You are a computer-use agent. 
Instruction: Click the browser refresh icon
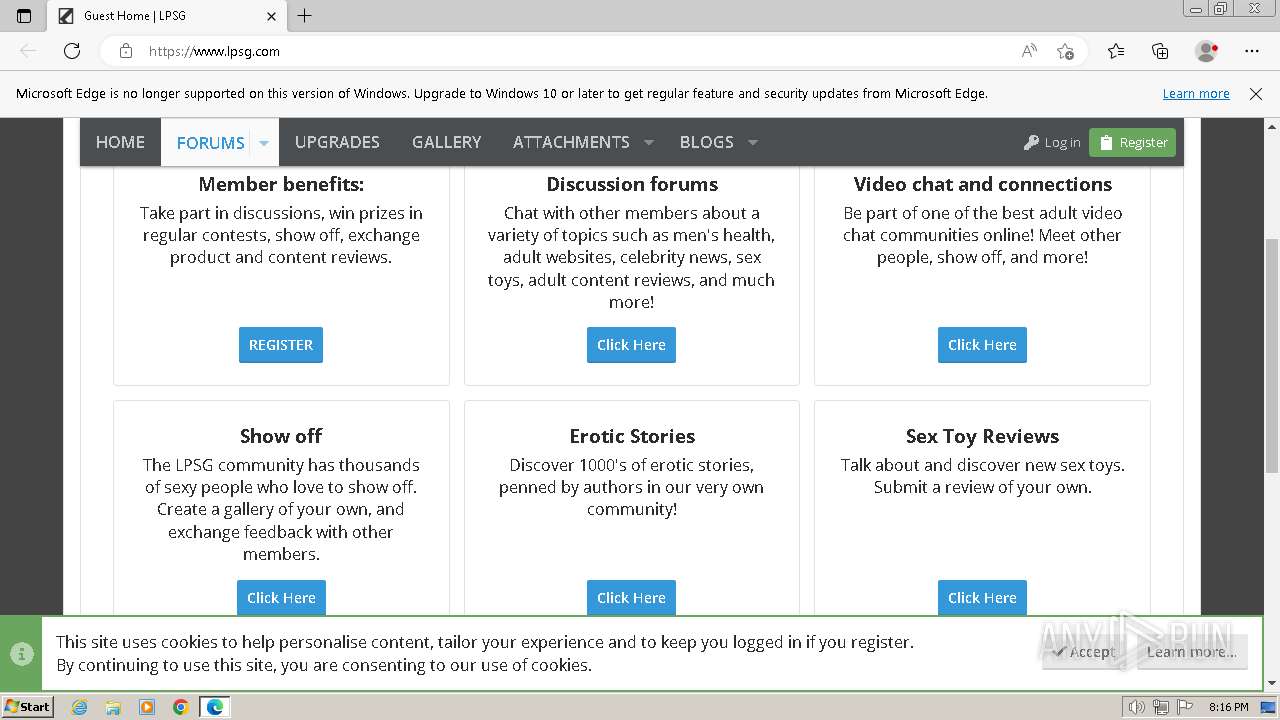pyautogui.click(x=72, y=51)
